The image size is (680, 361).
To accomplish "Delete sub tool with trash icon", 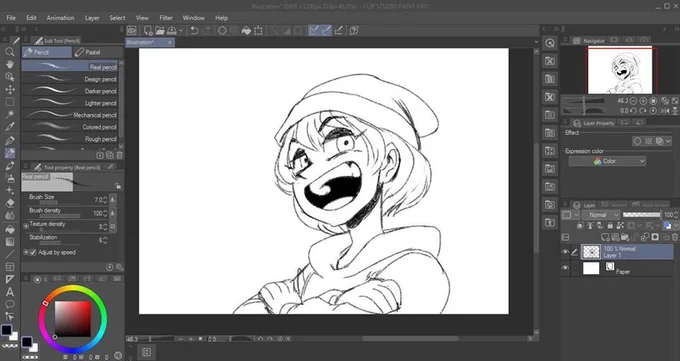I will pos(120,155).
